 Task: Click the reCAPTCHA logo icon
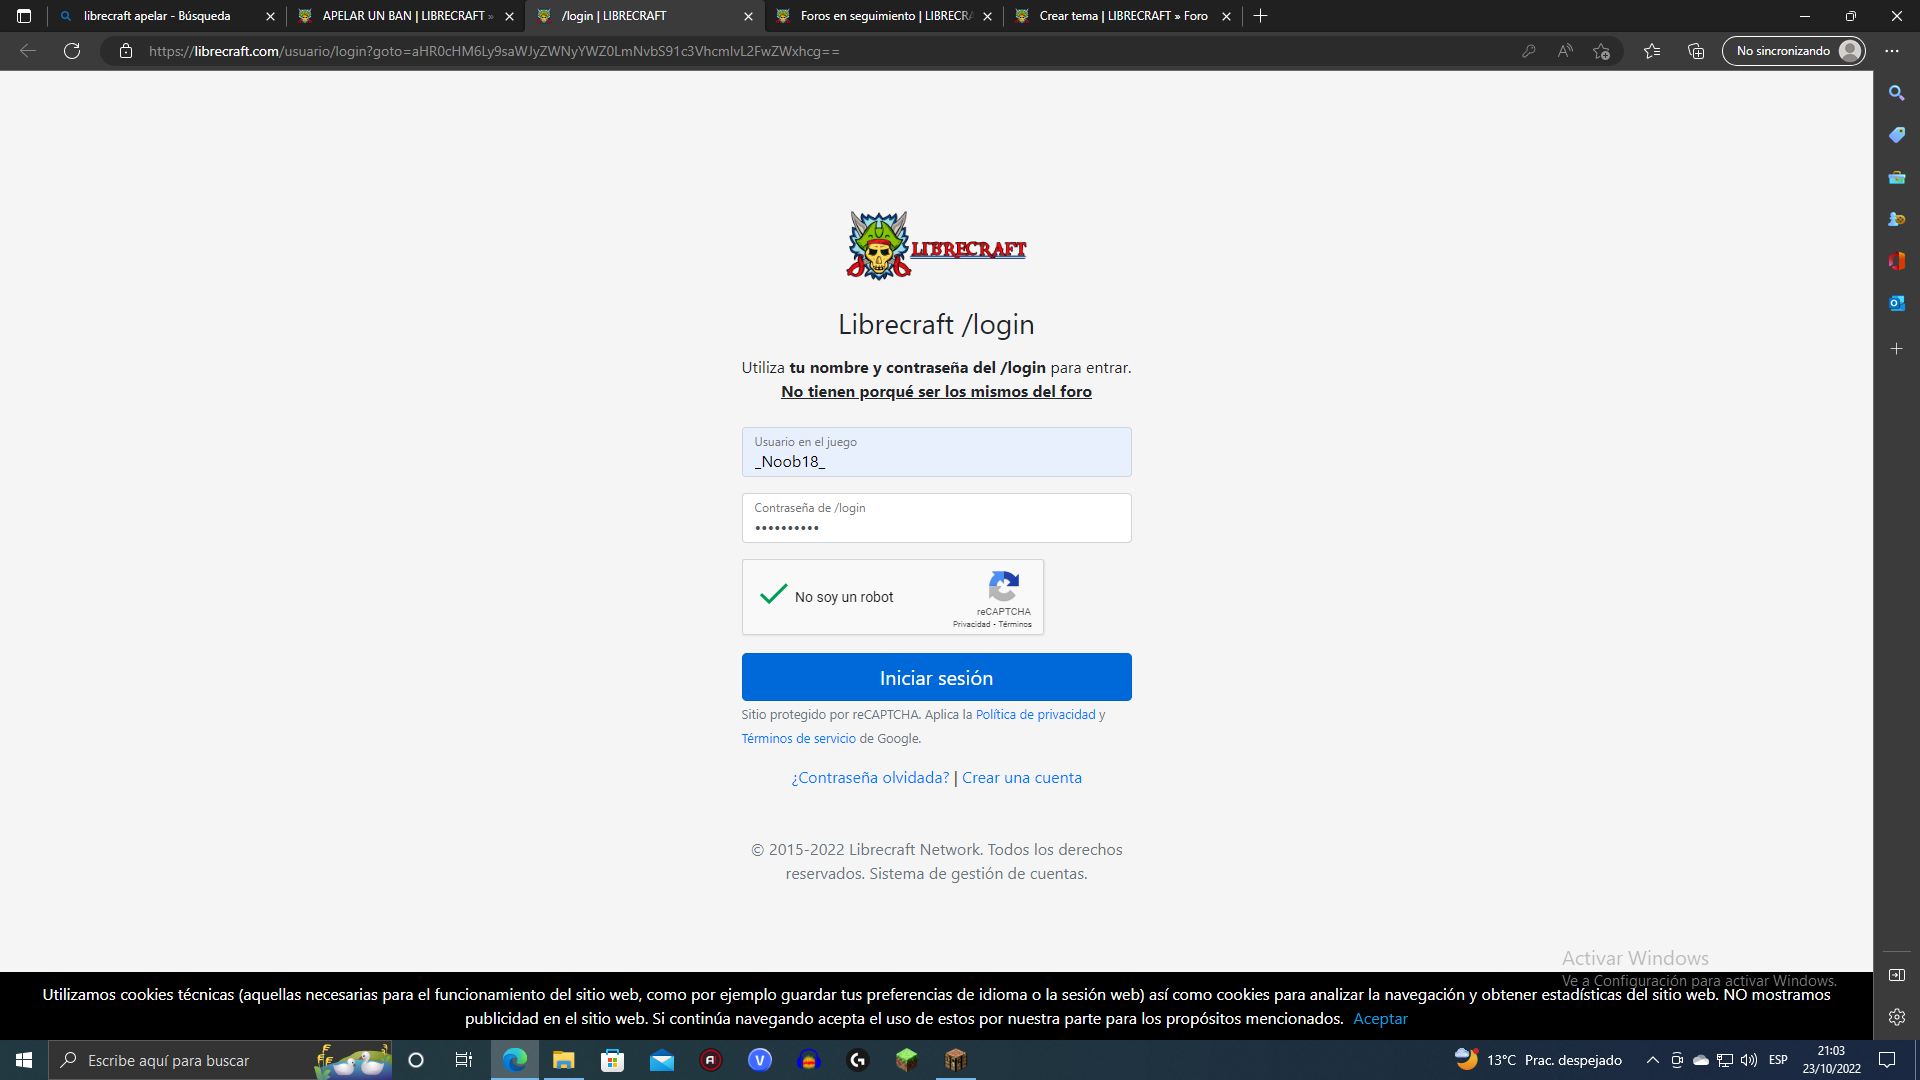(1003, 586)
